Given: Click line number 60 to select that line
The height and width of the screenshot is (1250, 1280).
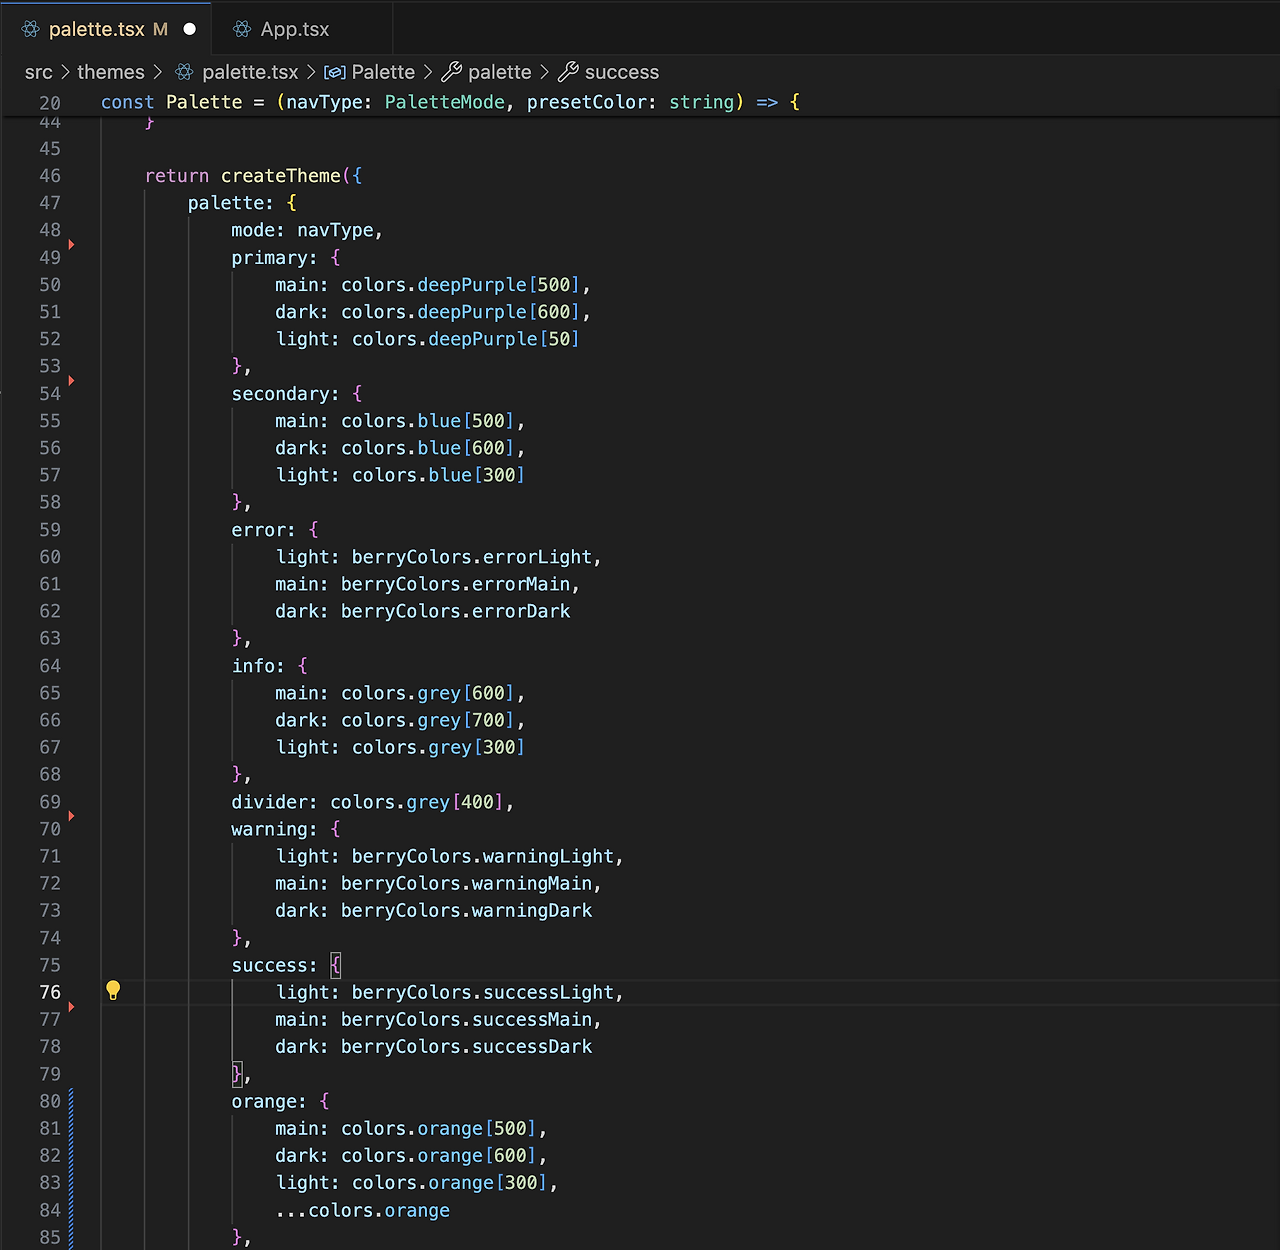Looking at the screenshot, I should [x=49, y=557].
